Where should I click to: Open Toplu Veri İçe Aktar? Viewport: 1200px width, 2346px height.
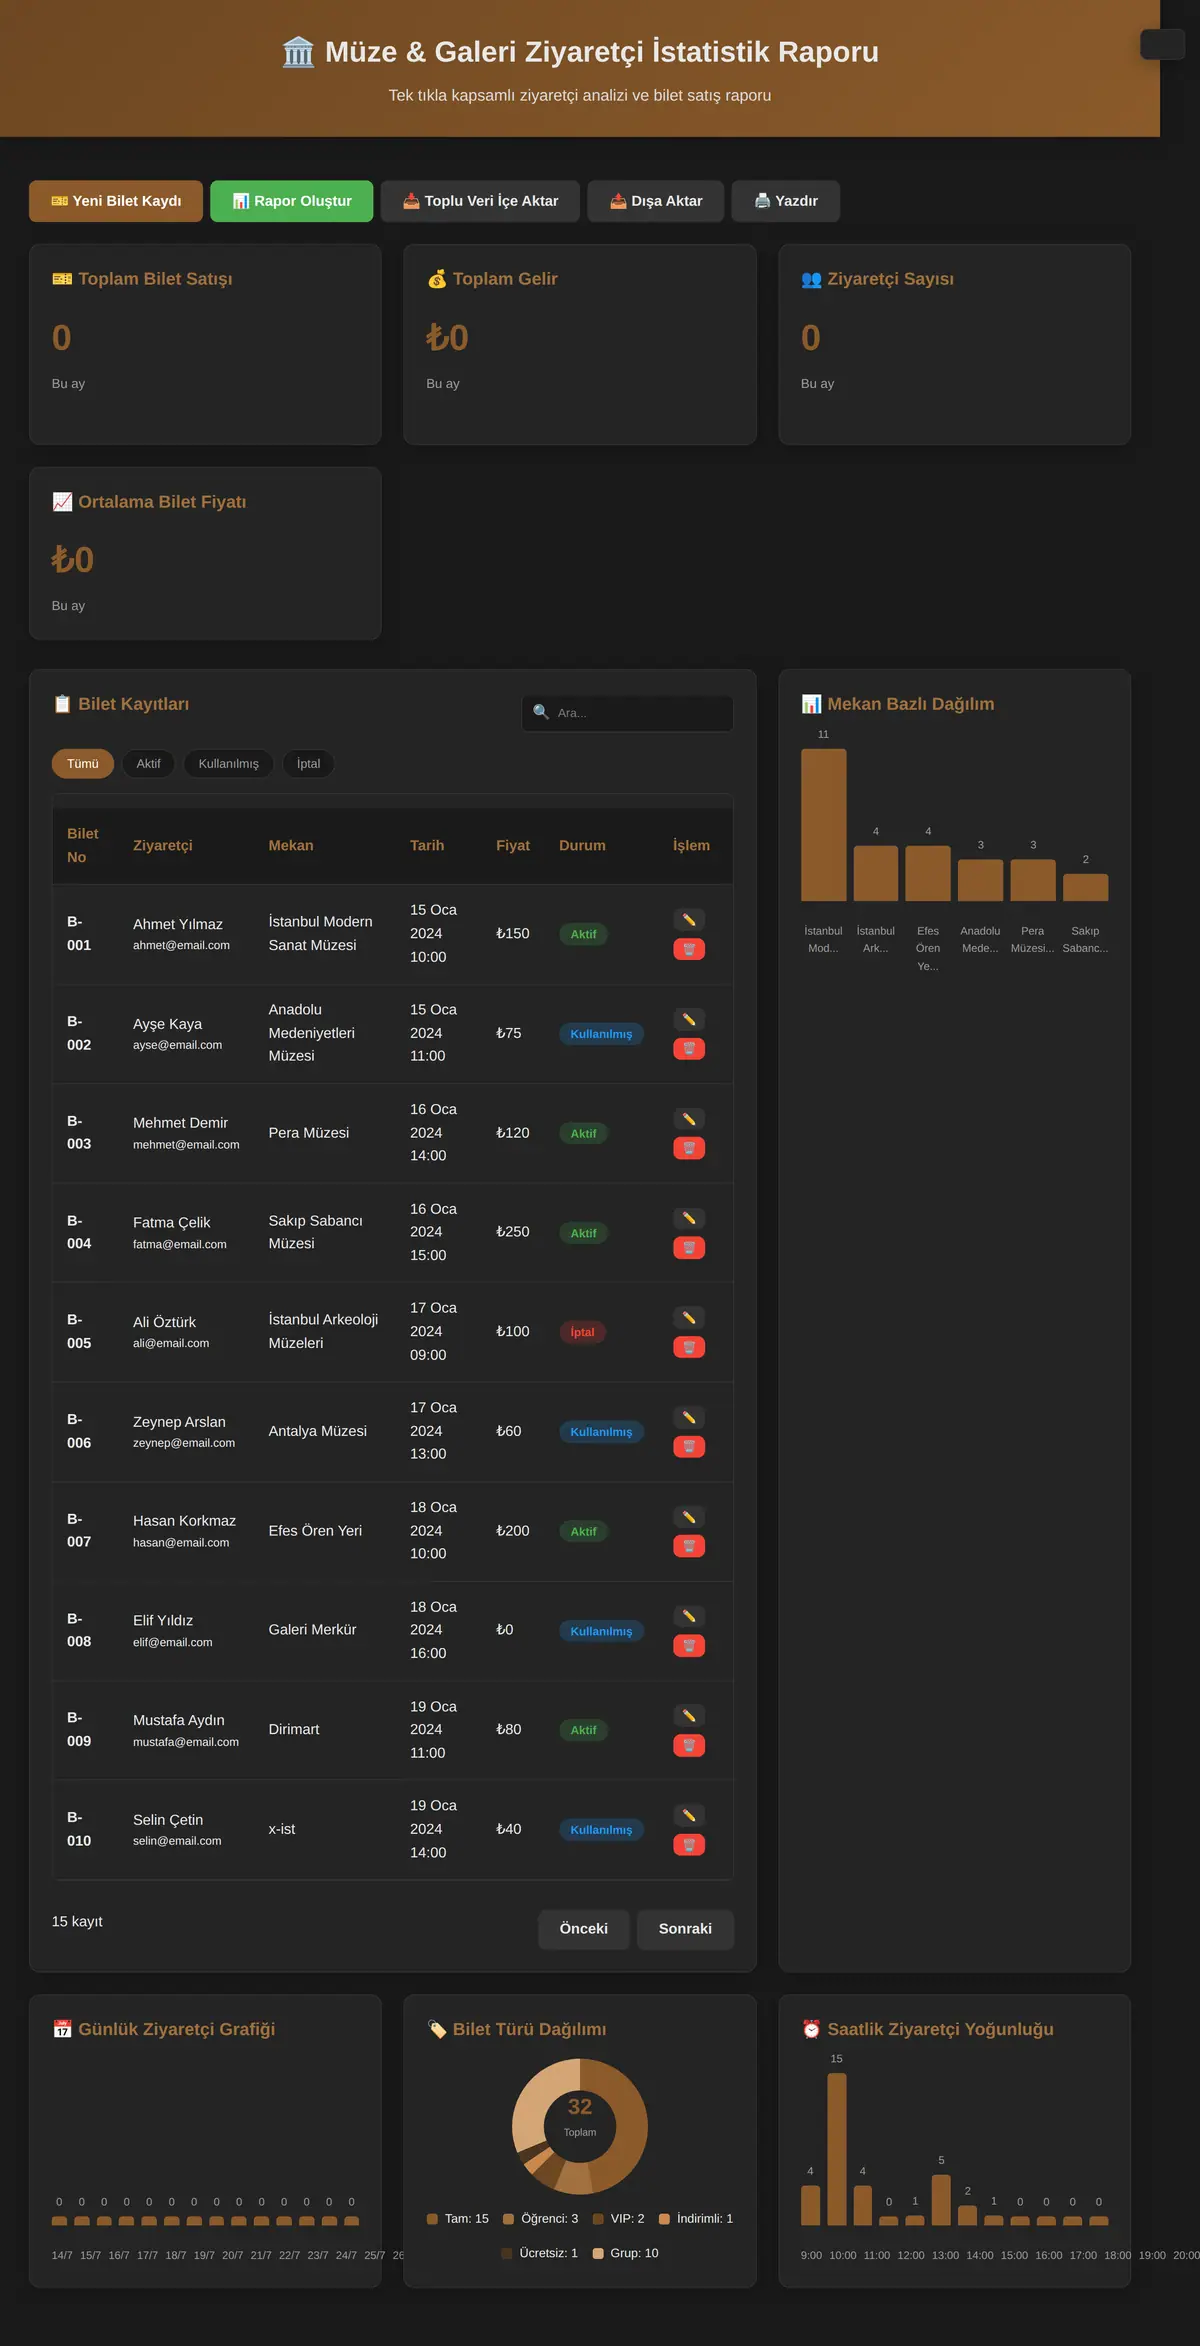tap(480, 201)
